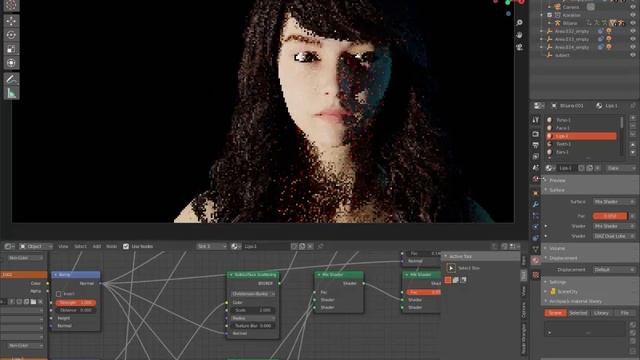Toggle visibility of the subject object in outliner
Screen dimensions: 640x360
(x=633, y=55)
